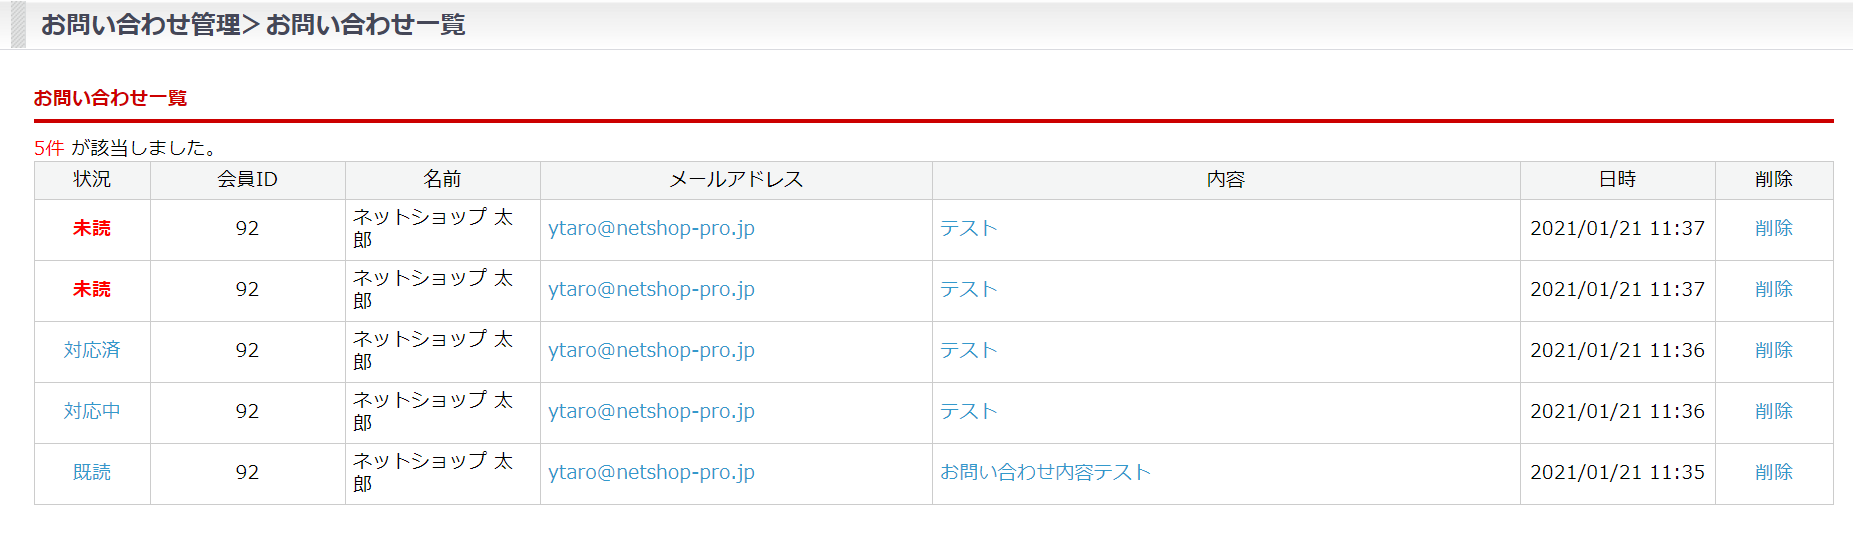Click the 未読 status in the topmost row
The image size is (1853, 538).
click(92, 229)
